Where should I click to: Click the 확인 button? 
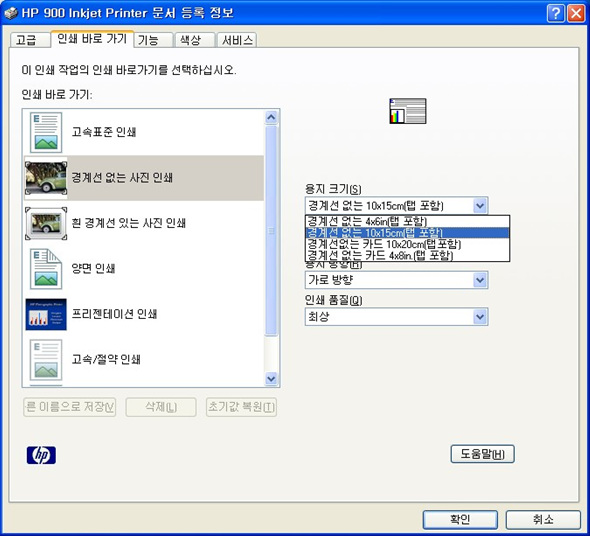(460, 520)
